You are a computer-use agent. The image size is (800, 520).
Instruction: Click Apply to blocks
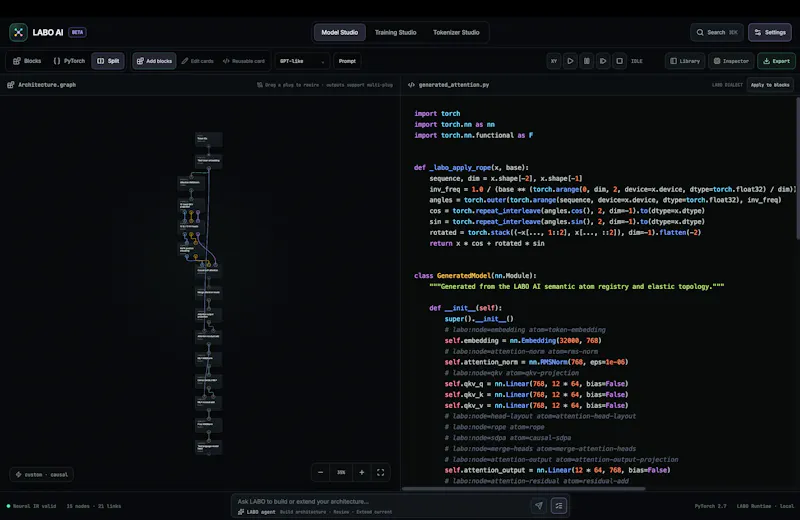tap(770, 85)
